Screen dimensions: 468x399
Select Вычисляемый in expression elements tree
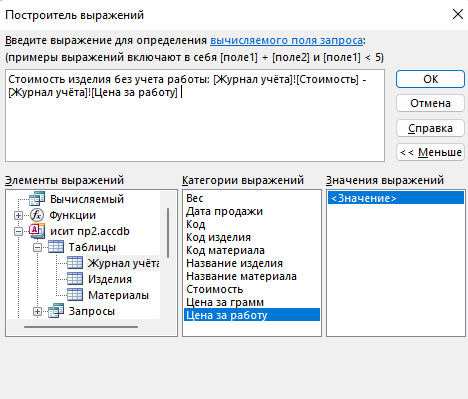[x=87, y=199]
